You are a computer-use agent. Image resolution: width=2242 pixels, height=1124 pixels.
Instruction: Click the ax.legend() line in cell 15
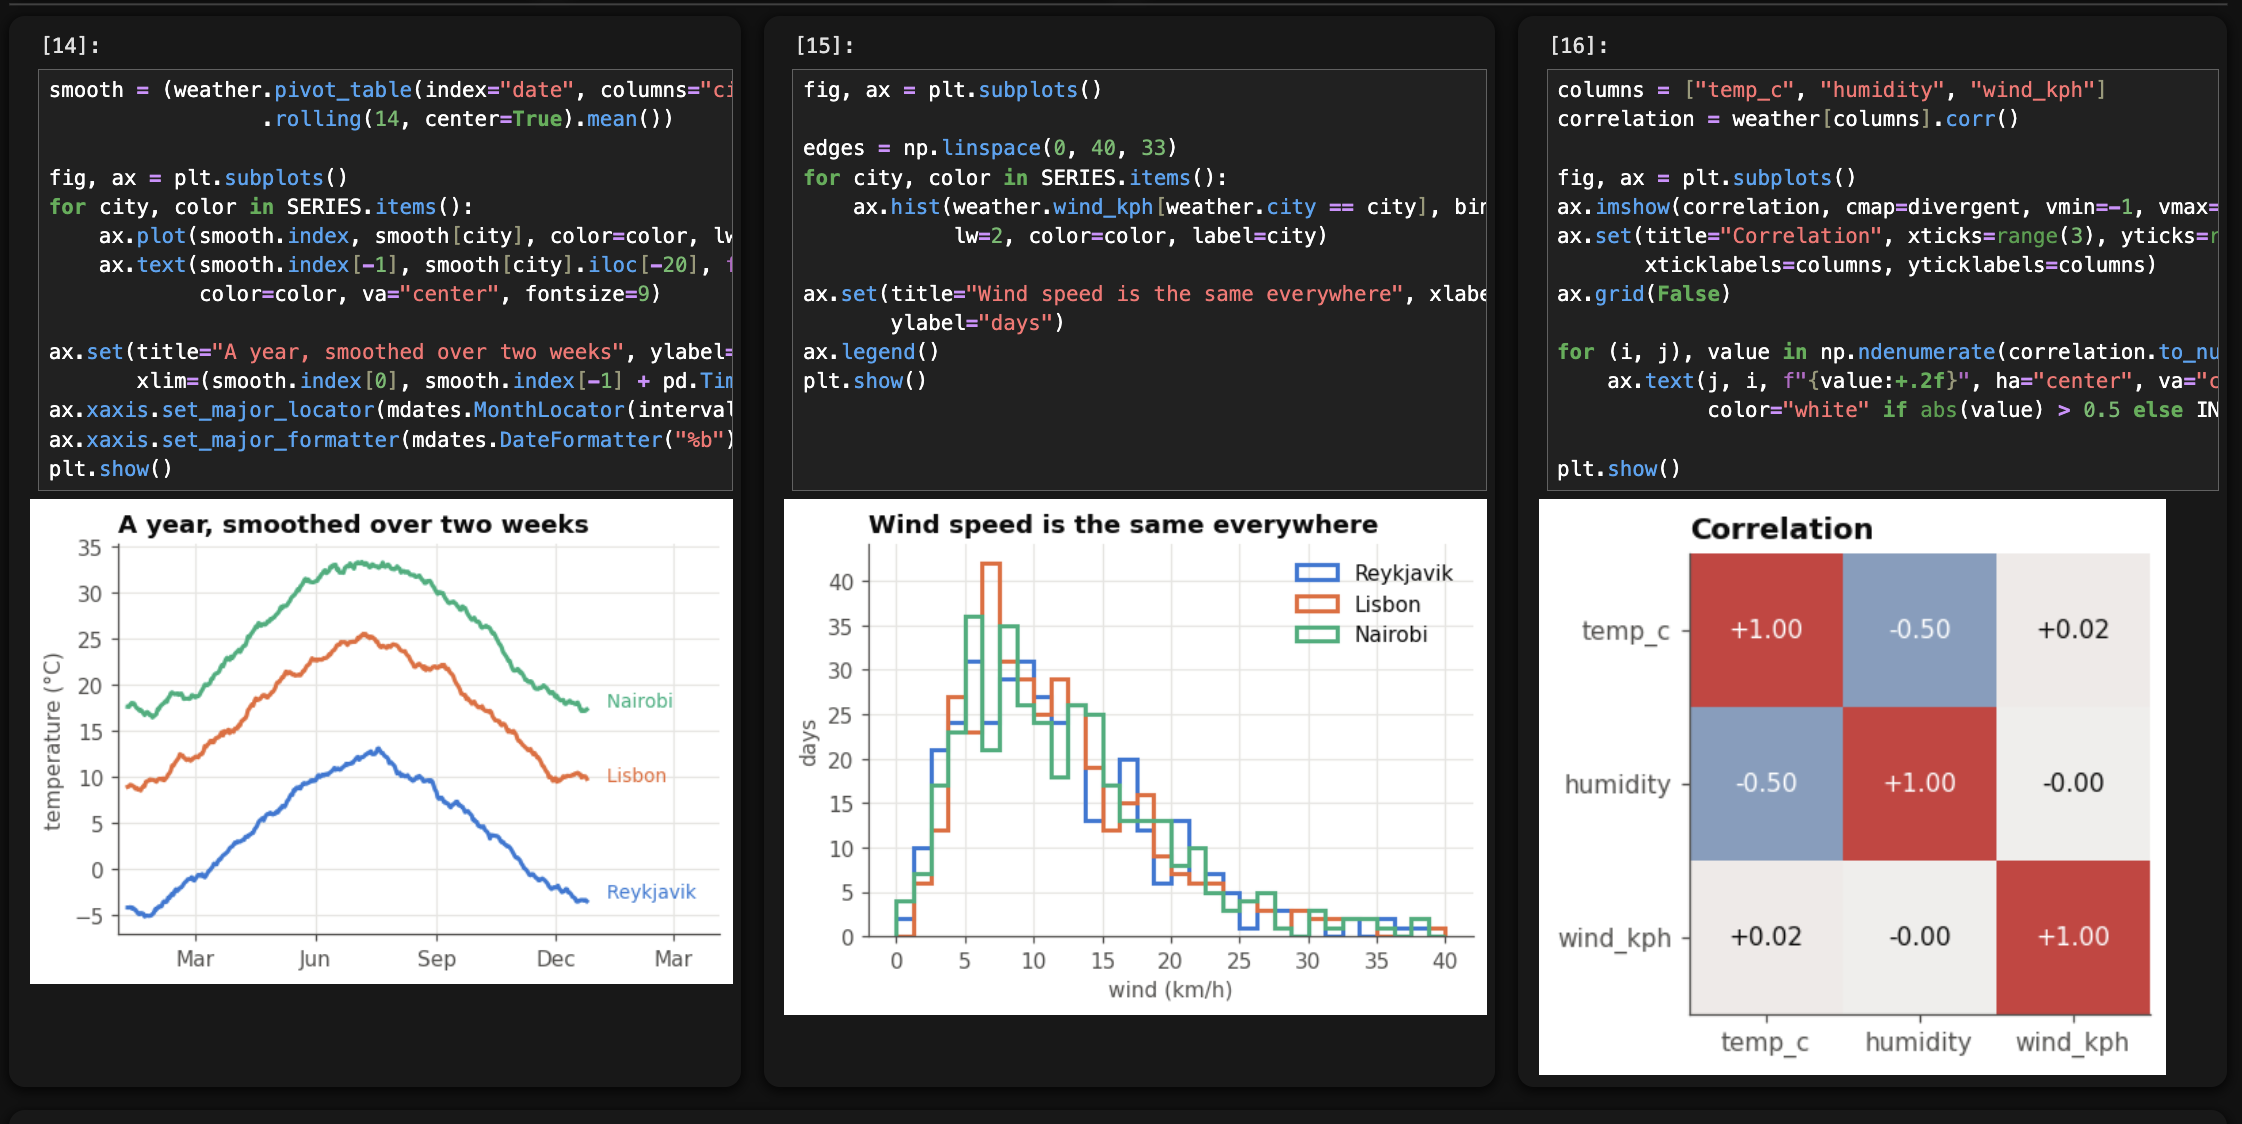[871, 352]
